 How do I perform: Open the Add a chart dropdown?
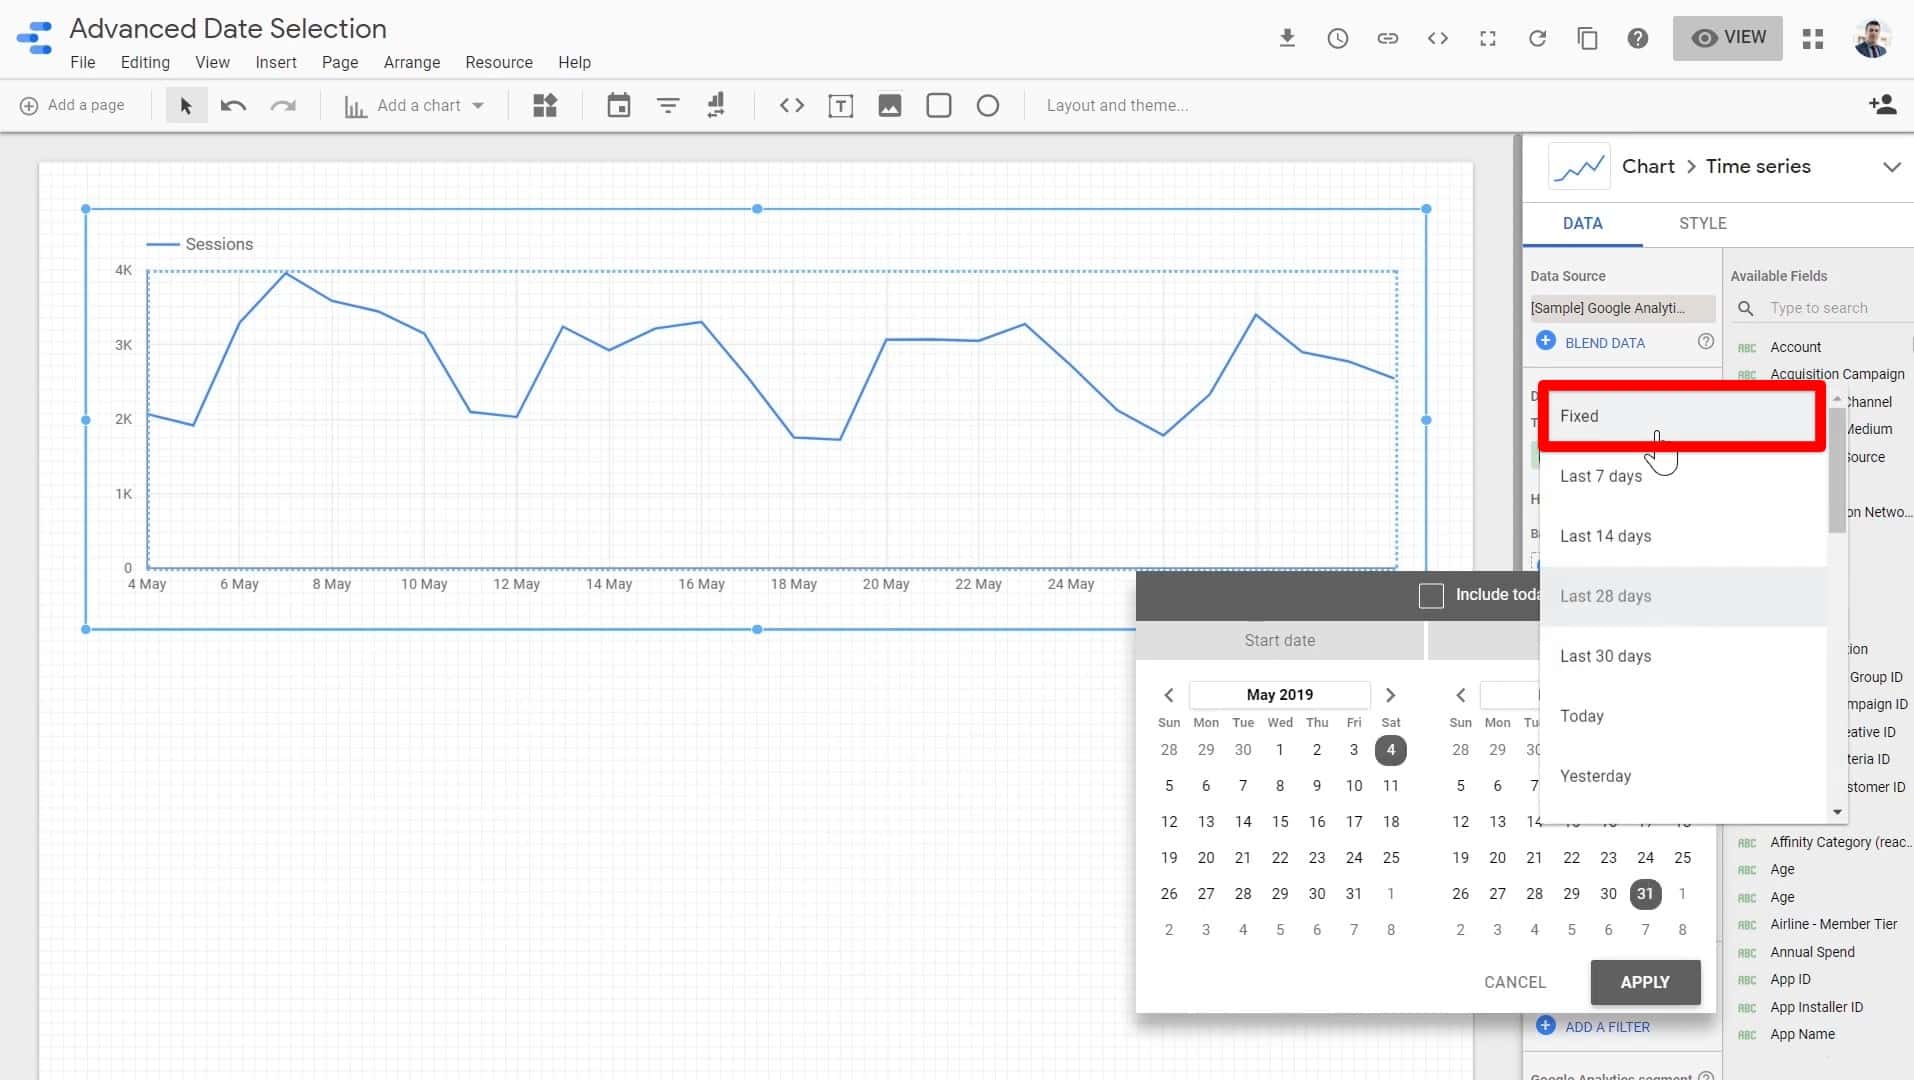(x=414, y=105)
